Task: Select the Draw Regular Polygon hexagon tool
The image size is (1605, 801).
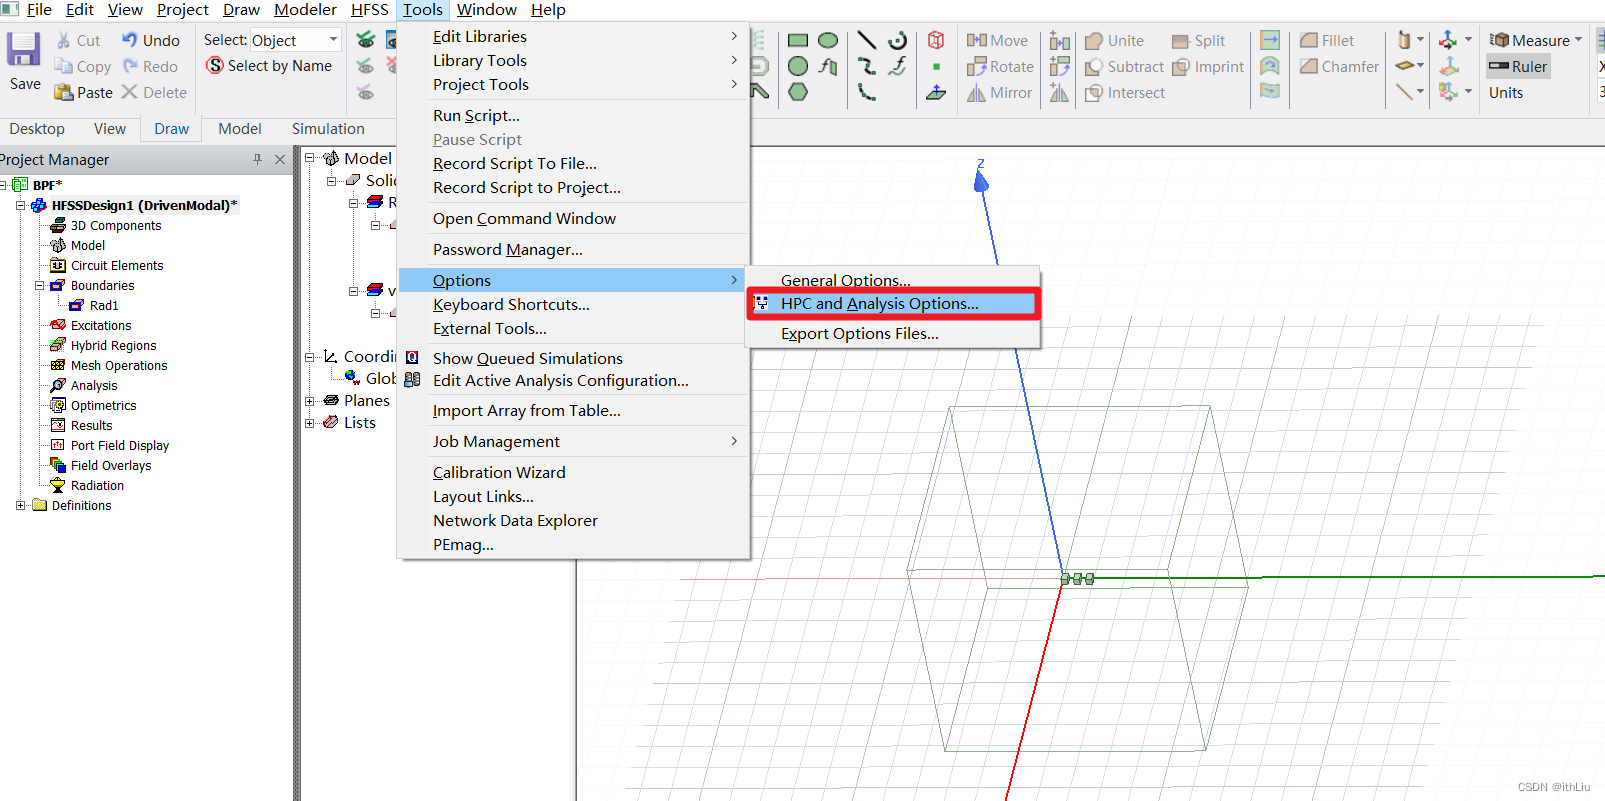Action: pos(798,92)
